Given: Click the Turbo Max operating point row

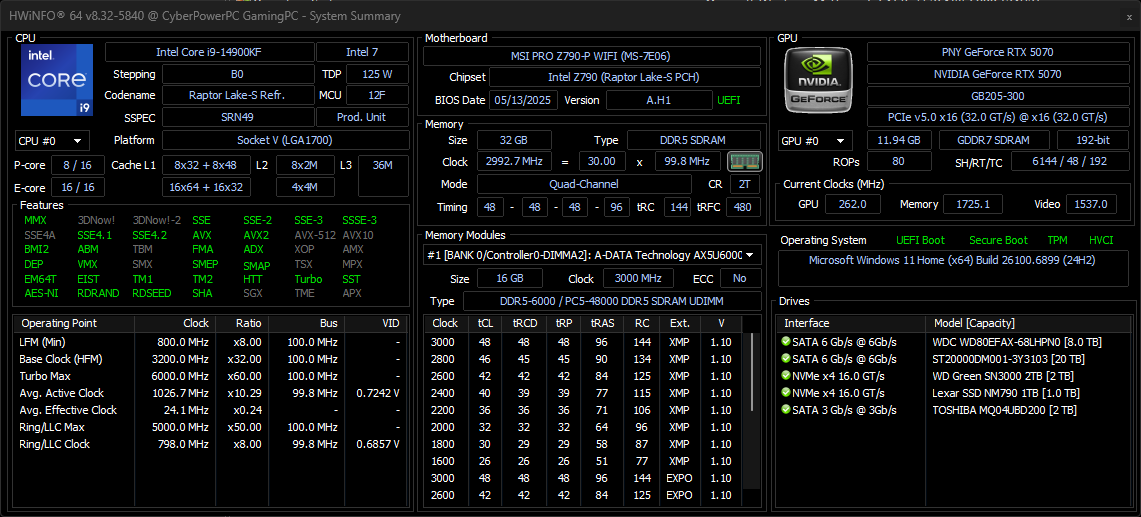Looking at the screenshot, I should tap(210, 376).
